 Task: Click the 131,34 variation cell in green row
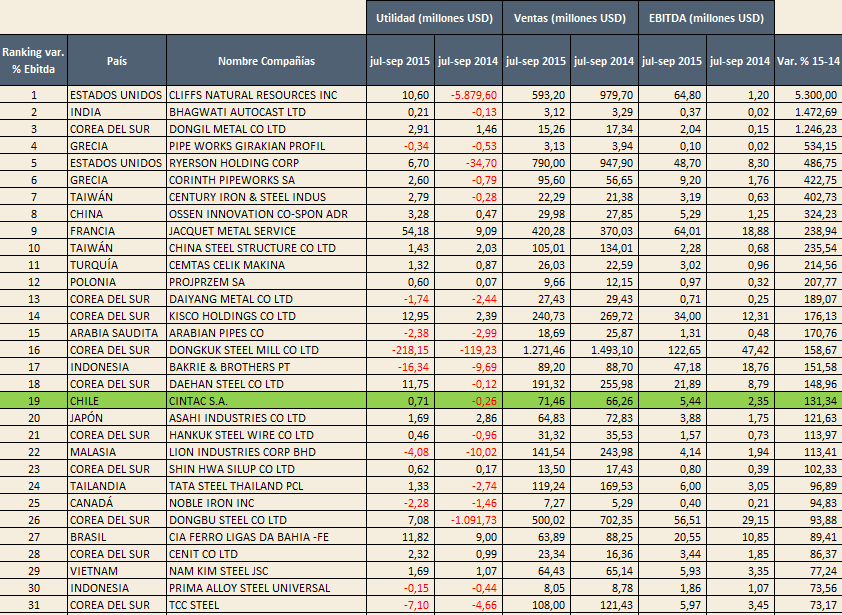[808, 401]
